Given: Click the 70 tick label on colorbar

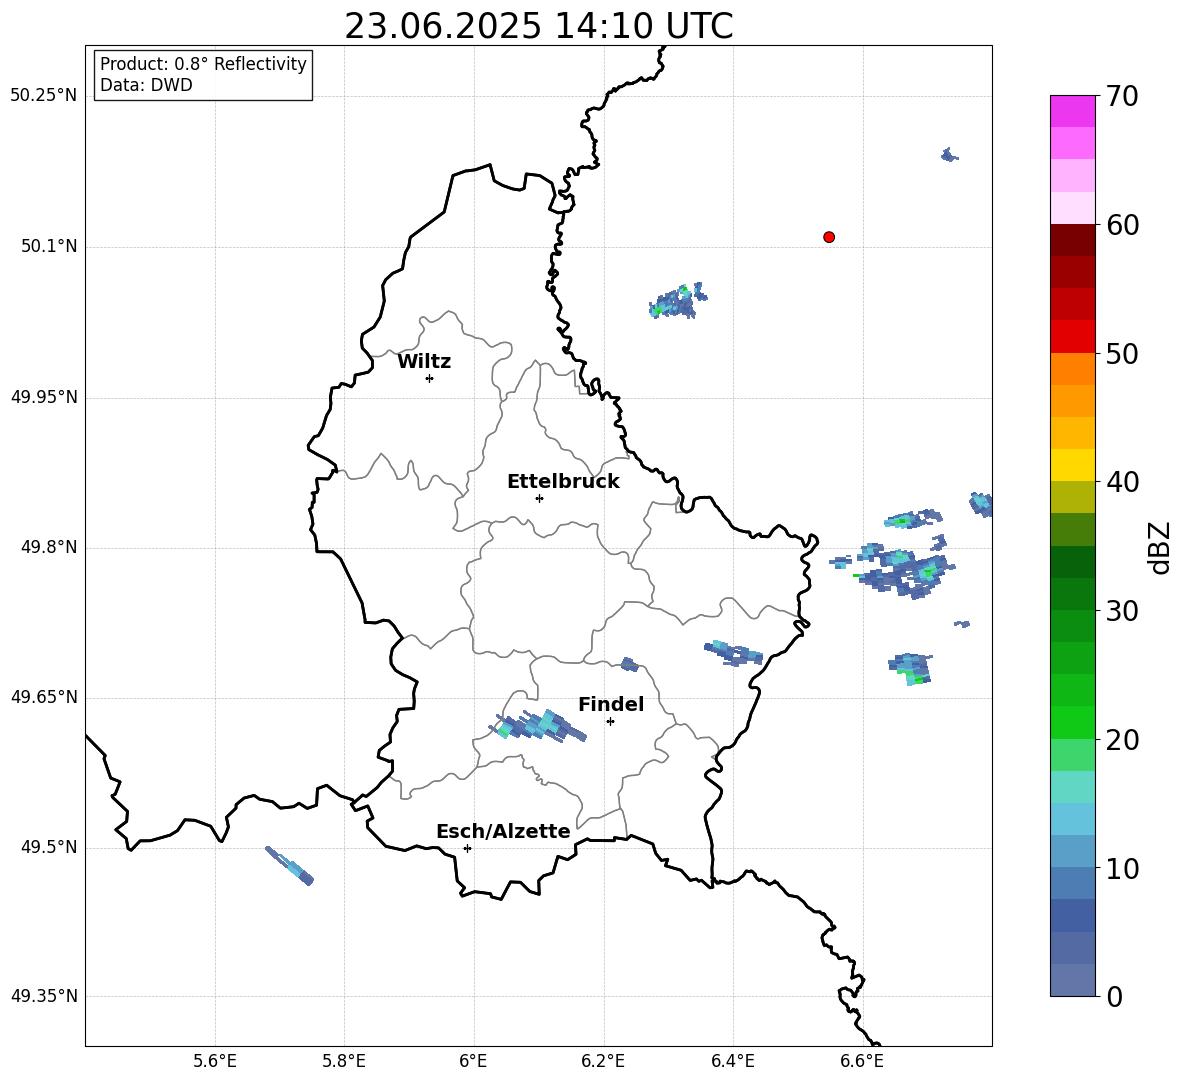Looking at the screenshot, I should point(1122,96).
